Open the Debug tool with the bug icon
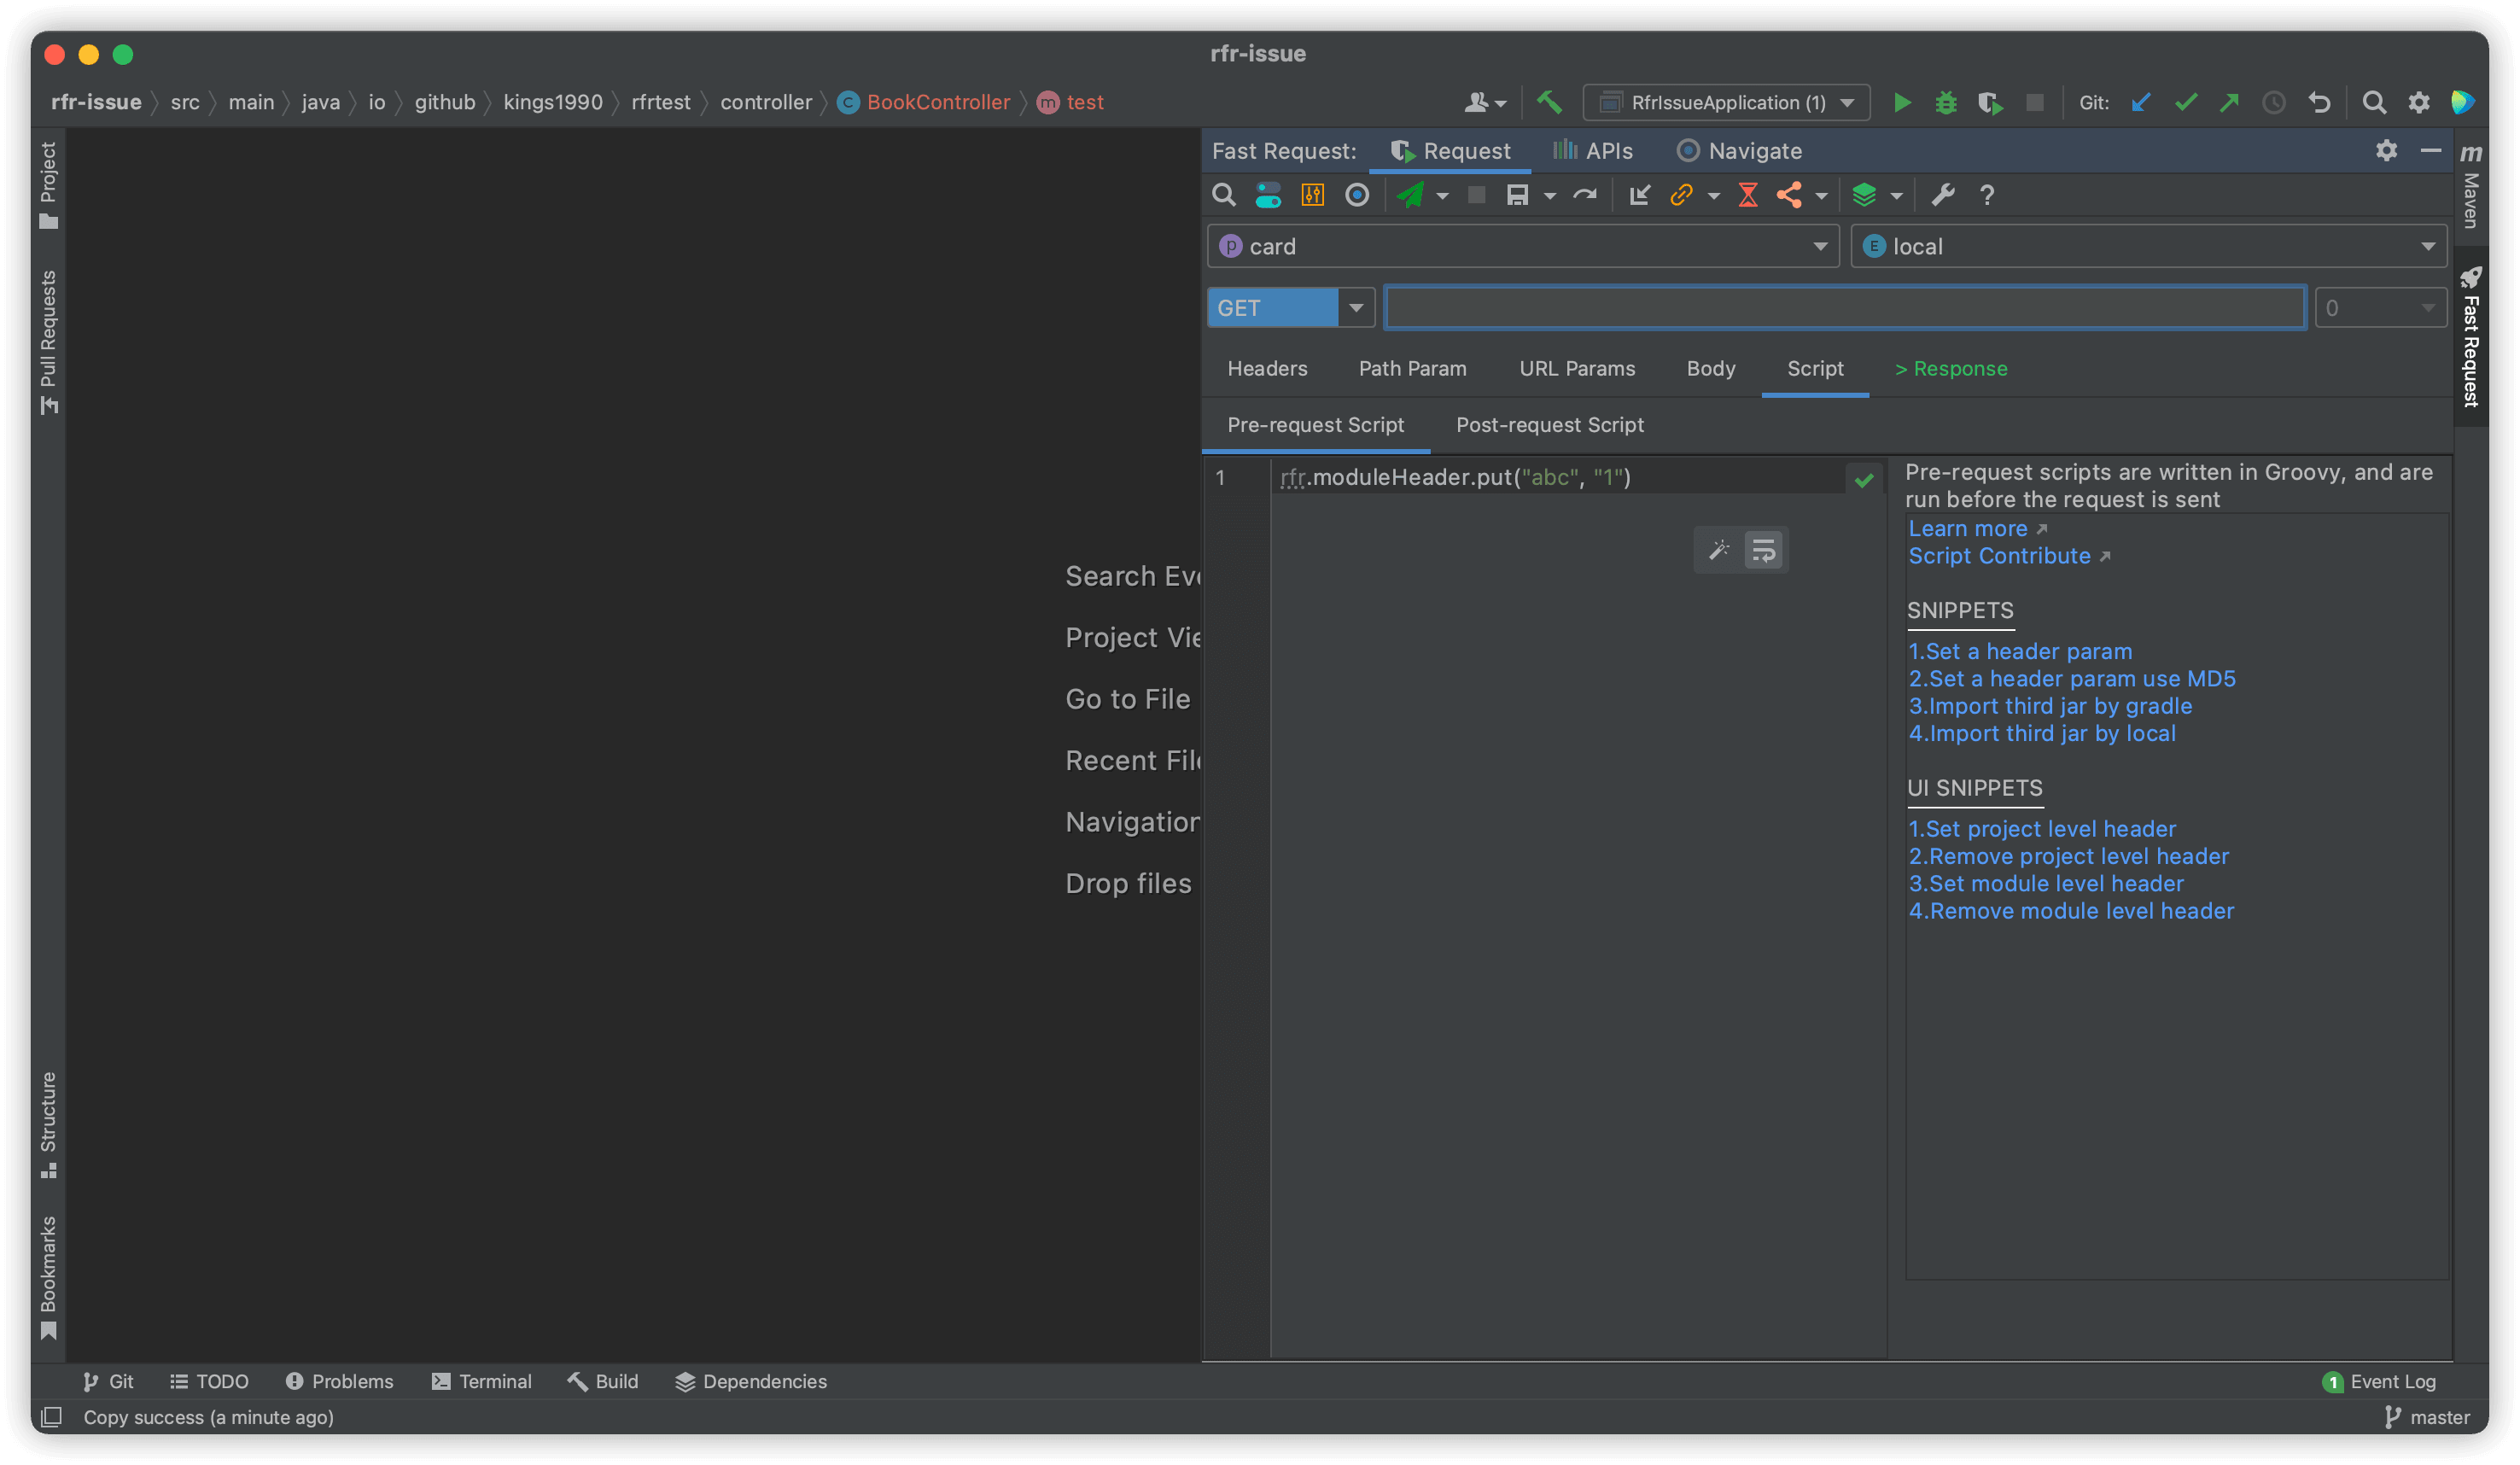This screenshot has height=1465, width=2520. point(1946,102)
